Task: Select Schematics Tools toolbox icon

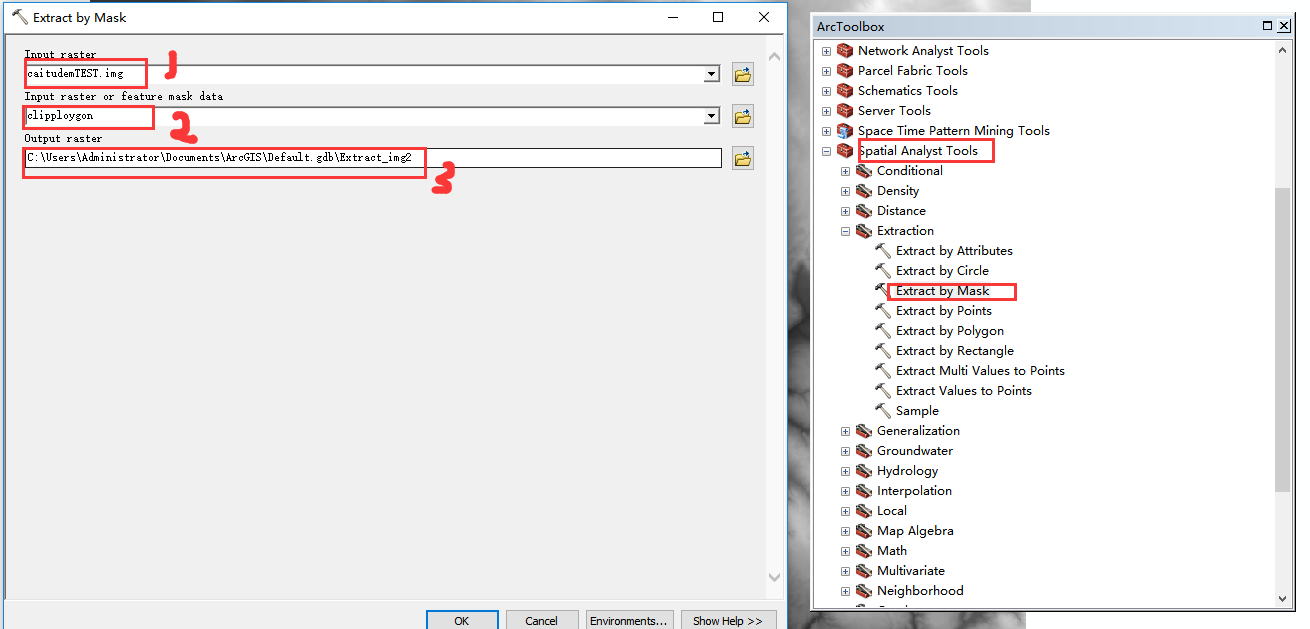Action: point(845,91)
